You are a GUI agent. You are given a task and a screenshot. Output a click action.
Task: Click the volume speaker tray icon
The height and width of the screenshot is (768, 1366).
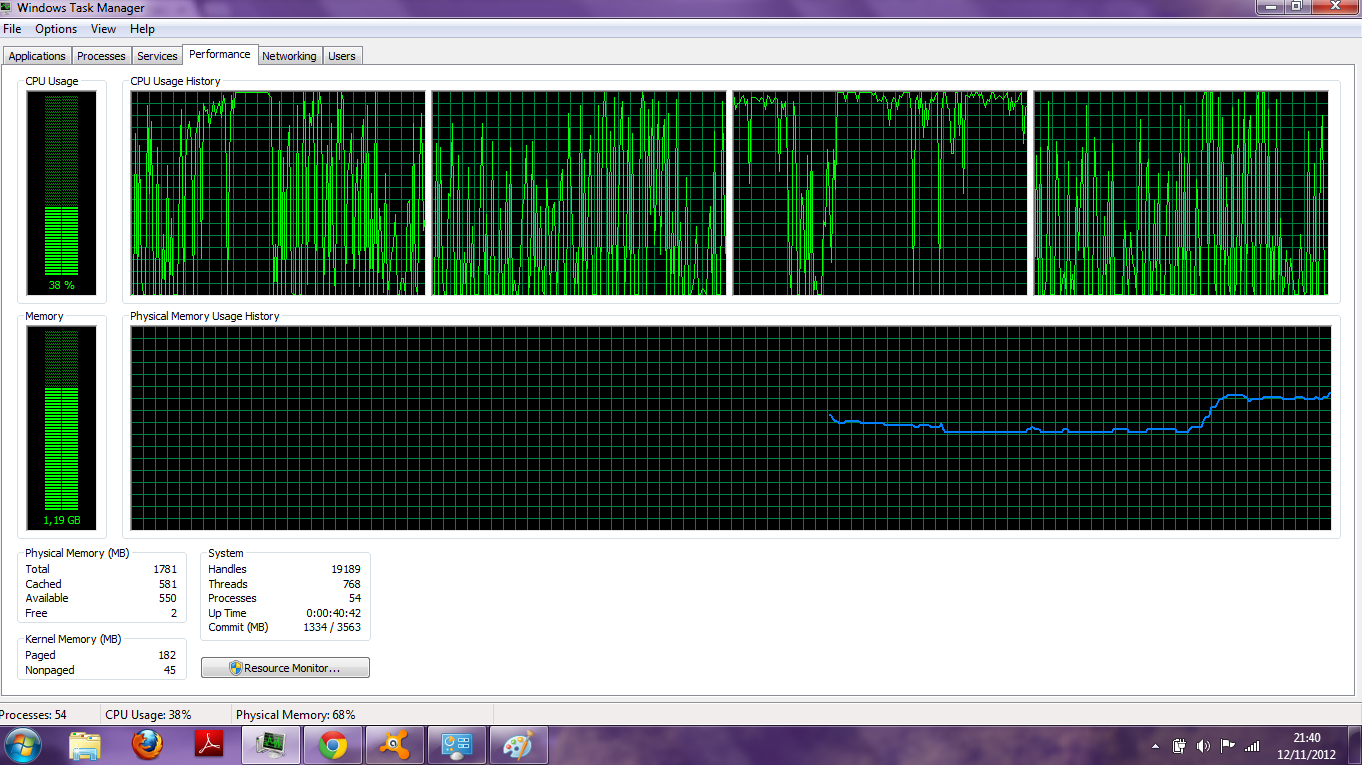click(x=1203, y=746)
